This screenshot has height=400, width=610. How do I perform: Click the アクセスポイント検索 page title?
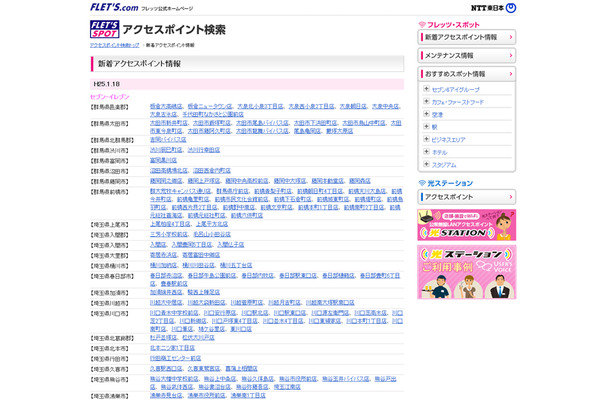click(174, 30)
